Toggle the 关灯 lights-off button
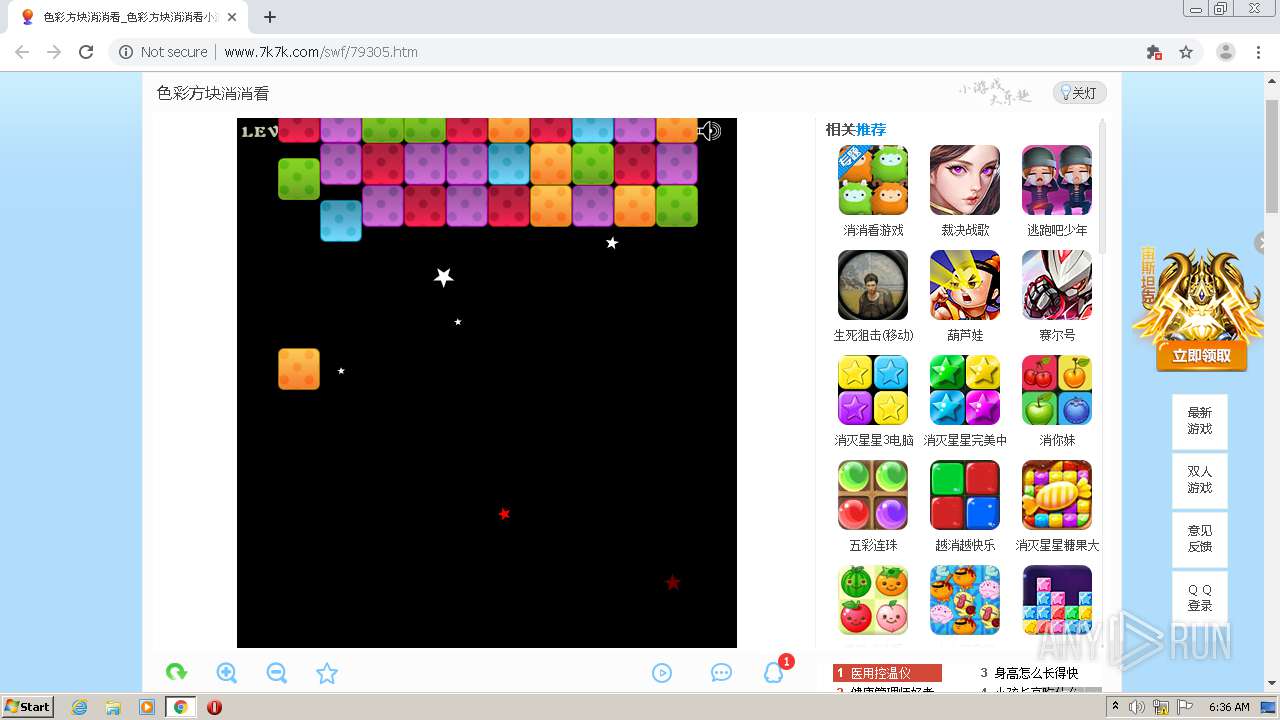The width and height of the screenshot is (1280, 720). pos(1079,93)
